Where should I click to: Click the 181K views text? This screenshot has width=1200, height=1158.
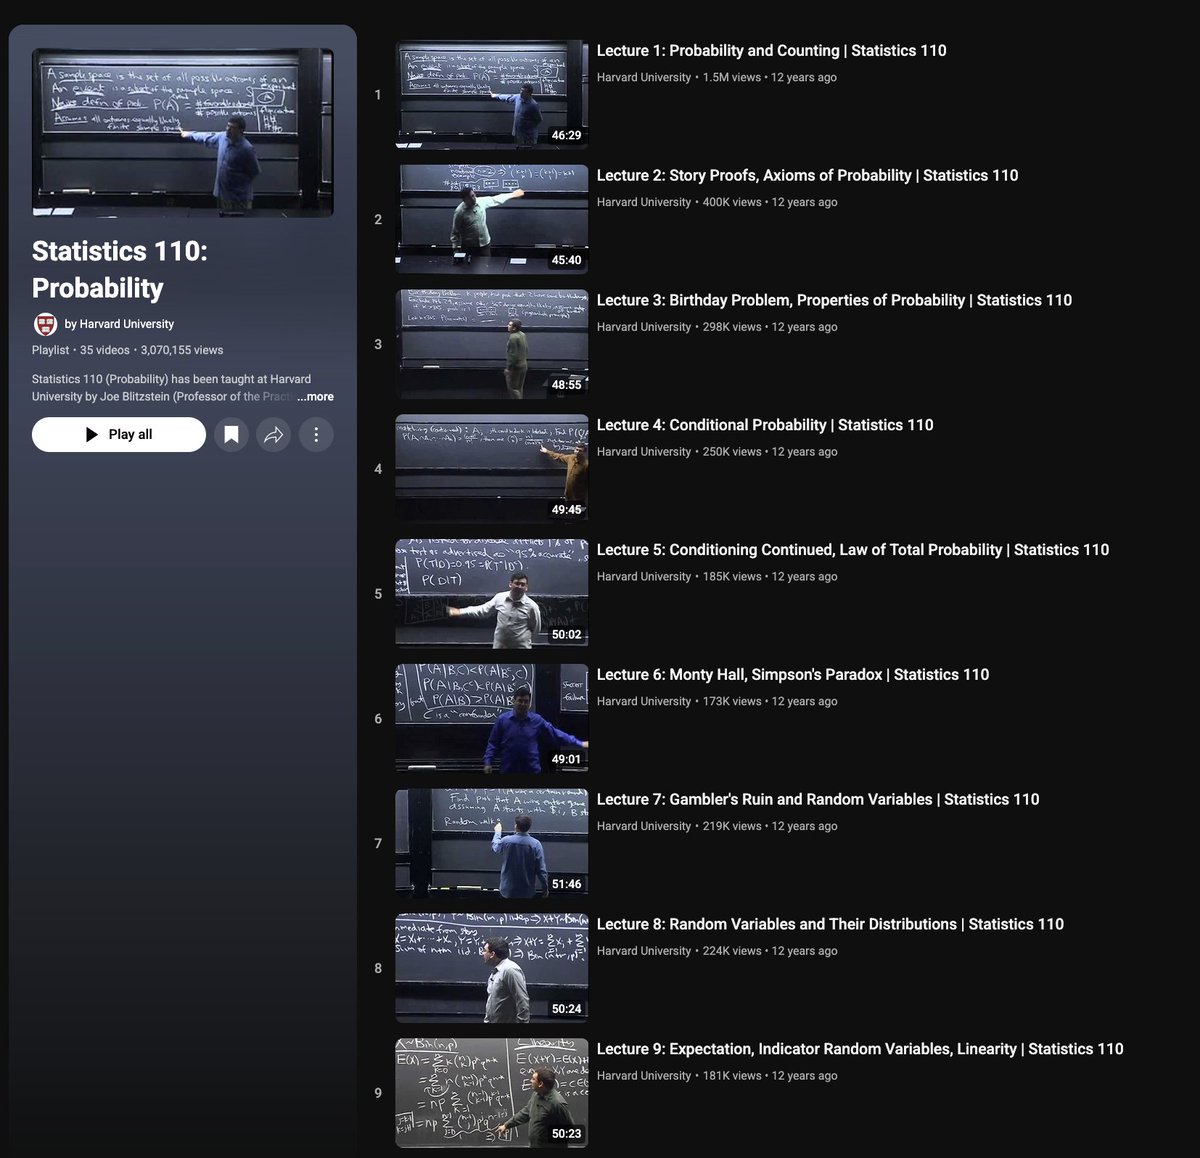732,1076
